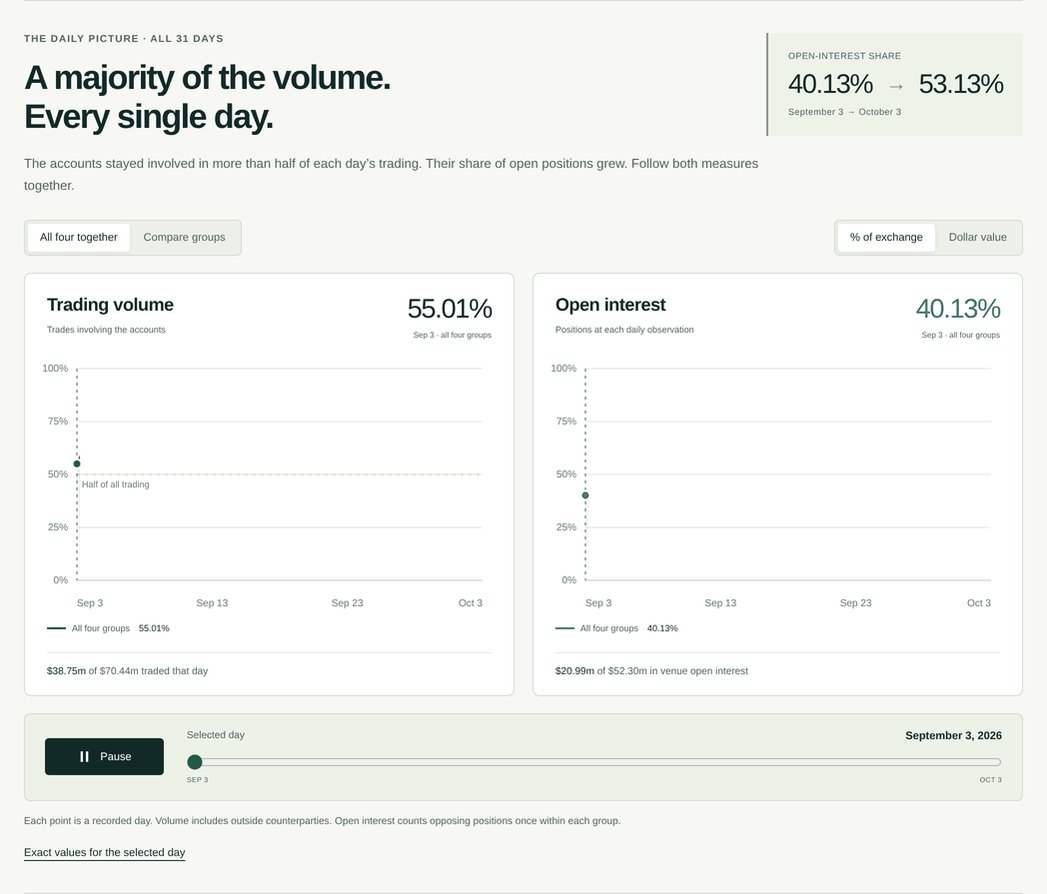Click the 40.13% figure in open-interest share box
This screenshot has height=894, width=1047.
coord(830,84)
